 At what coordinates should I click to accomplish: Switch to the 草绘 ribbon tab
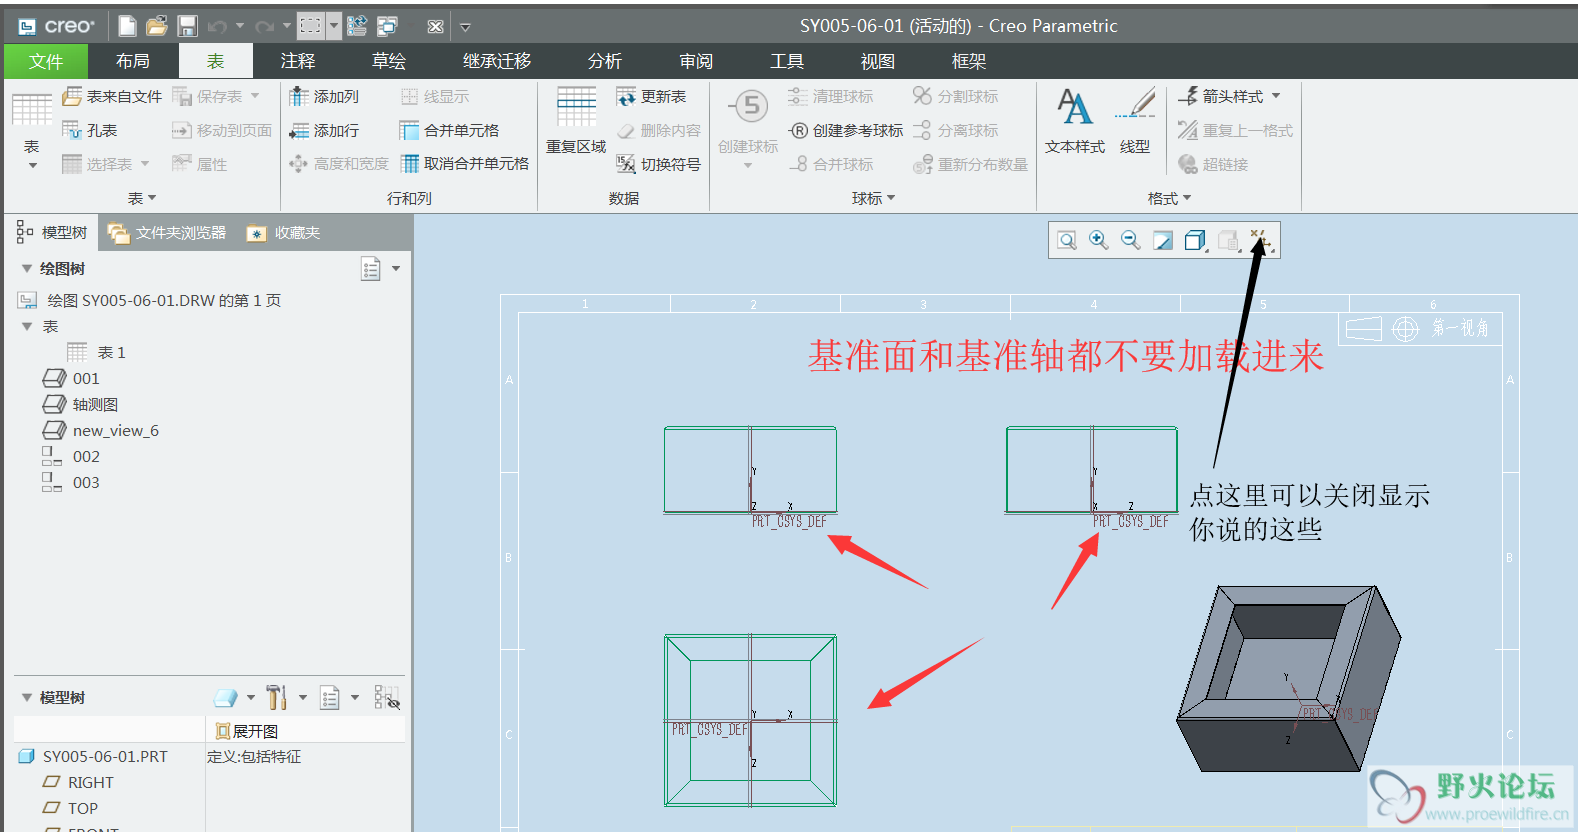[389, 61]
